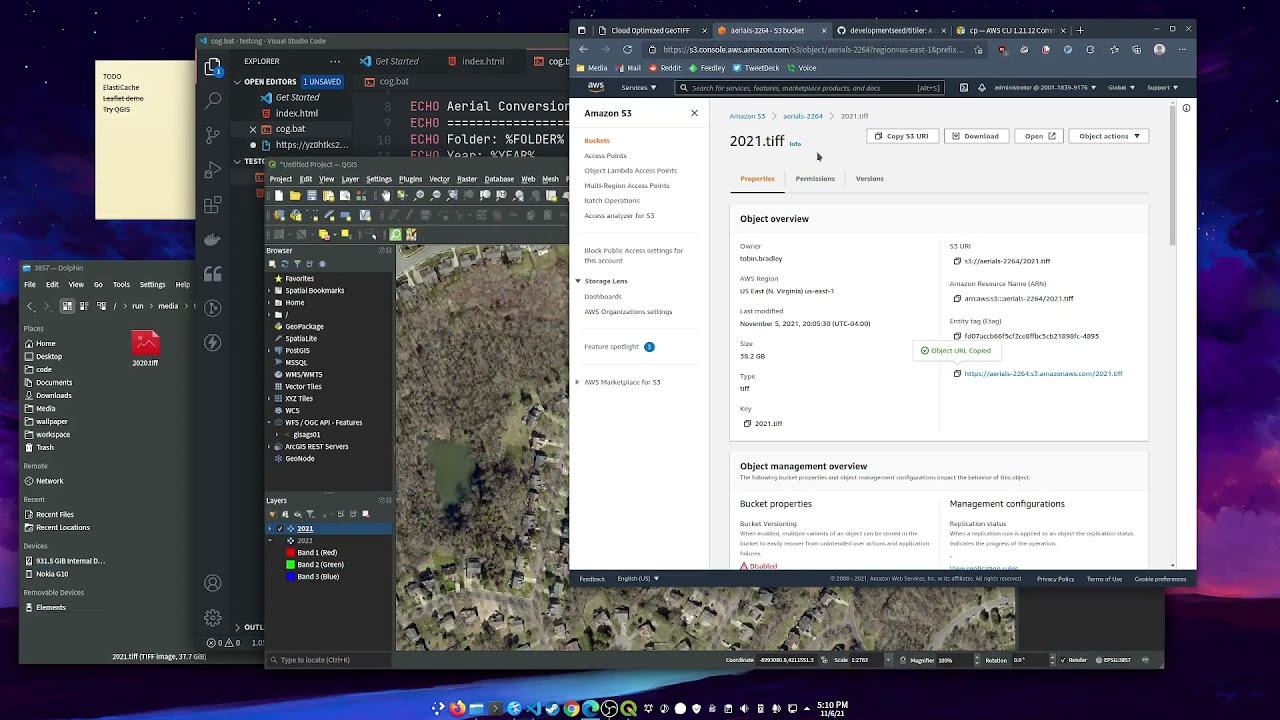Viewport: 1280px width, 720px height.
Task: Toggle visibility checkbox of 2021 layer in QGIS
Action: tap(280, 529)
